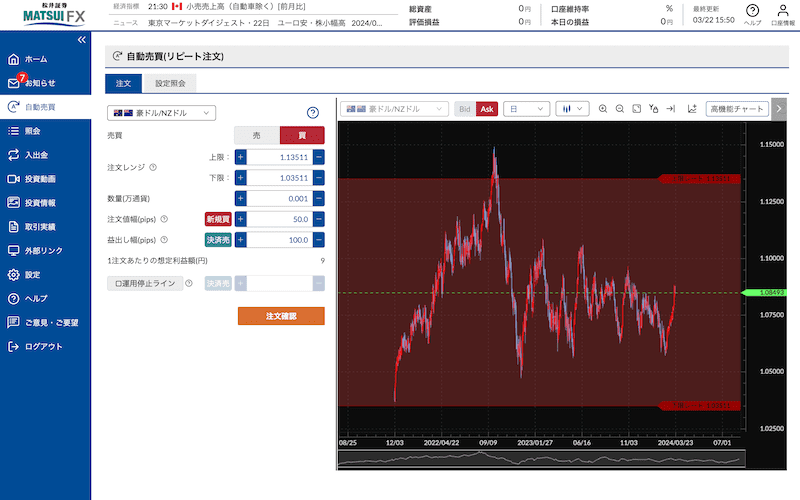This screenshot has width=800, height=500.
Task: Click the news headline 東京マーケットダイジェスト
Action: coord(265,23)
